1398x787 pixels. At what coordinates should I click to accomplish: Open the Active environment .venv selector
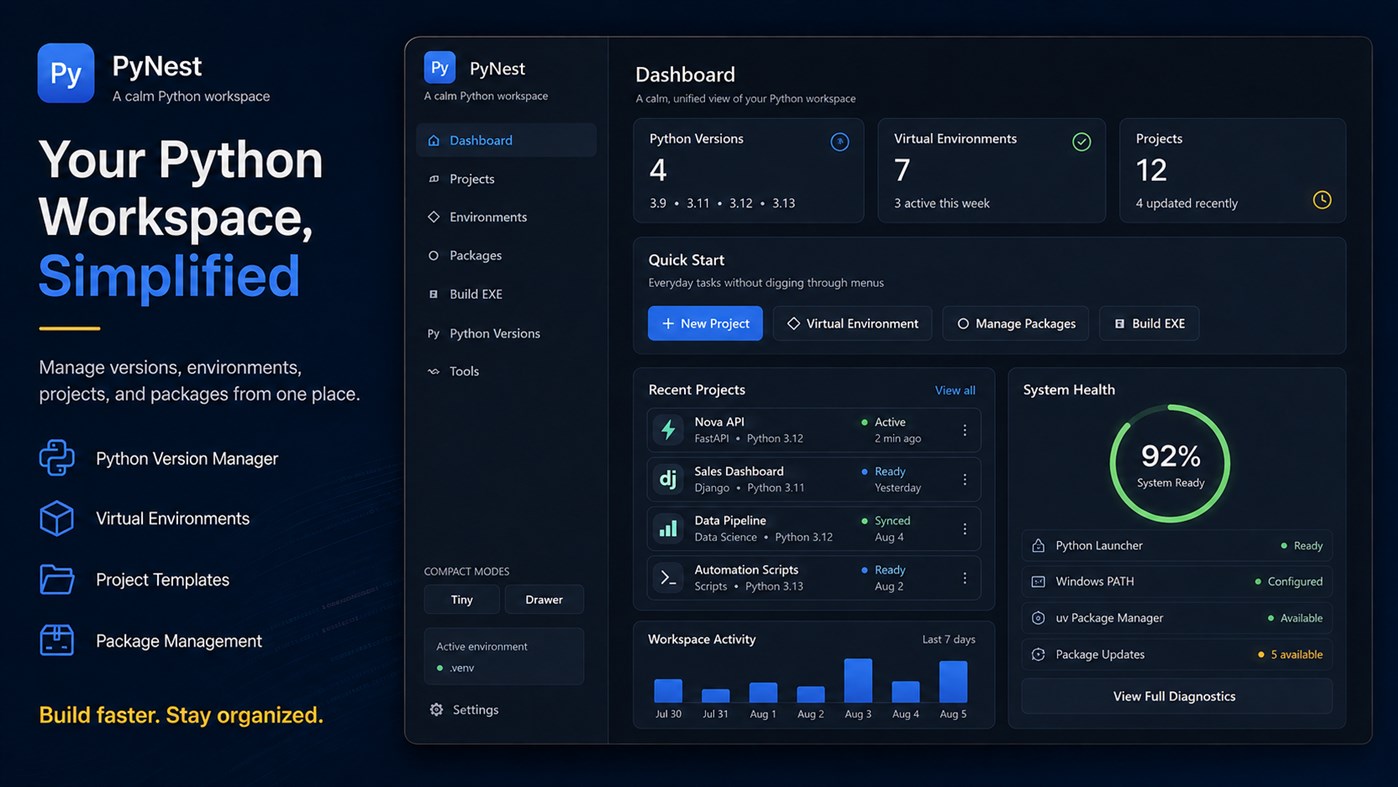(504, 656)
